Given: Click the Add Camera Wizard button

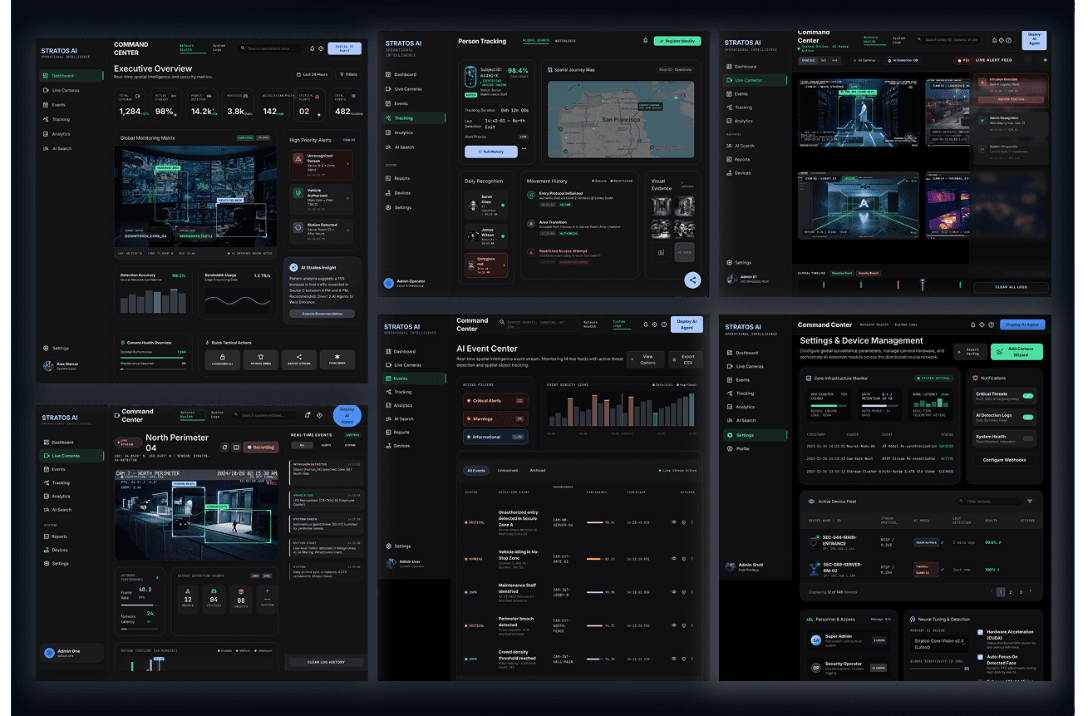Looking at the screenshot, I should click(1017, 352).
